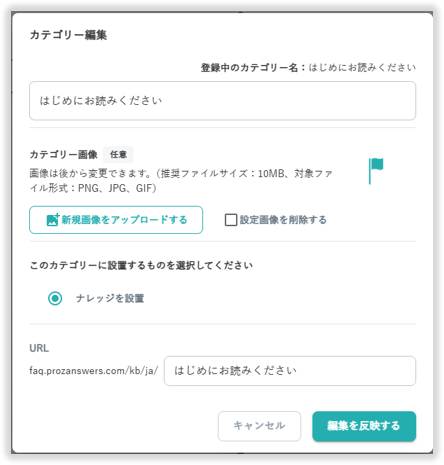The image size is (444, 465).
Task: Click the 設定画像を削除する label text
Action: (x=283, y=220)
